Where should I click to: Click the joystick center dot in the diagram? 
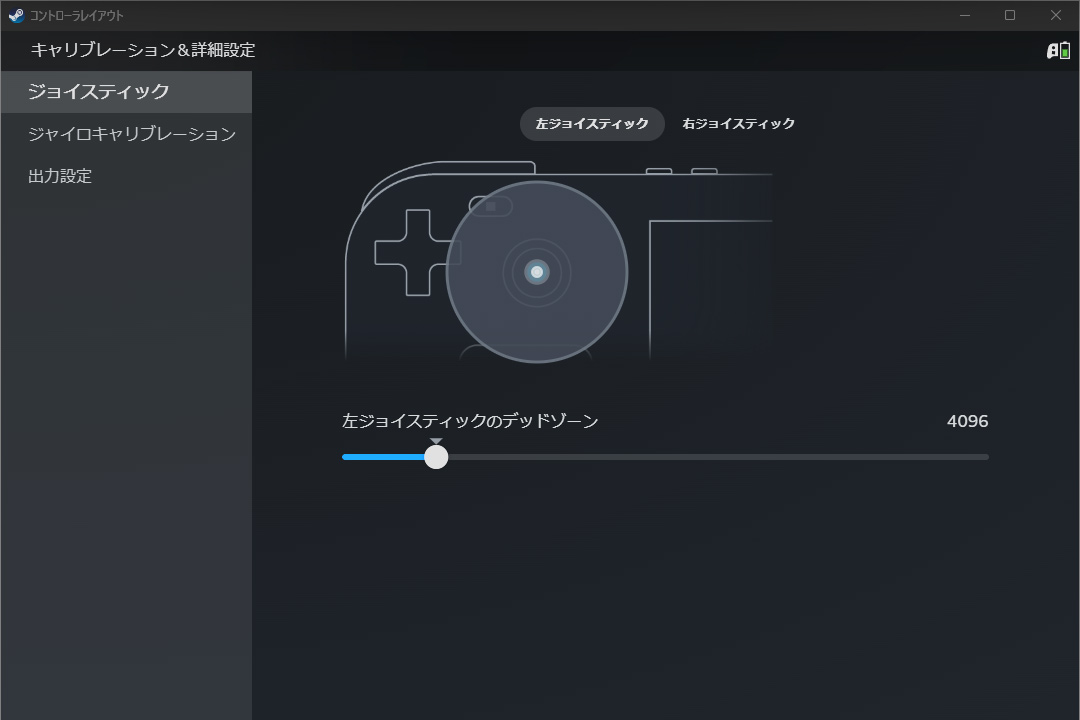point(537,272)
